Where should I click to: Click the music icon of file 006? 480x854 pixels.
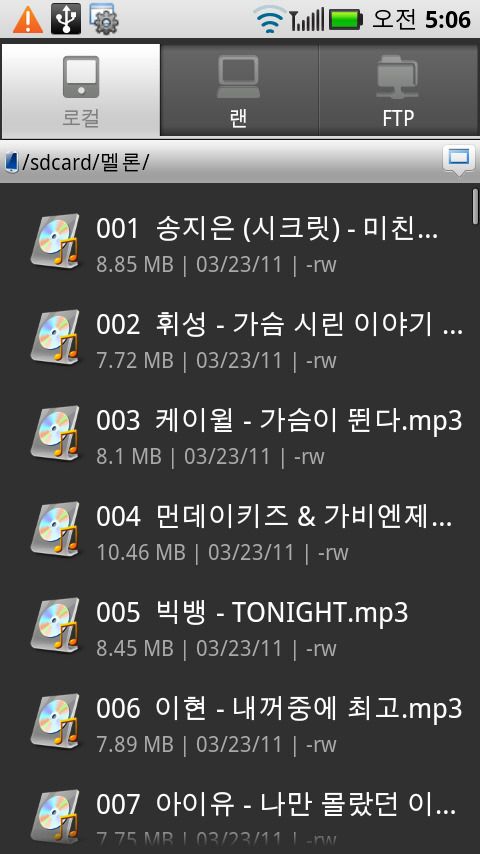pos(55,719)
